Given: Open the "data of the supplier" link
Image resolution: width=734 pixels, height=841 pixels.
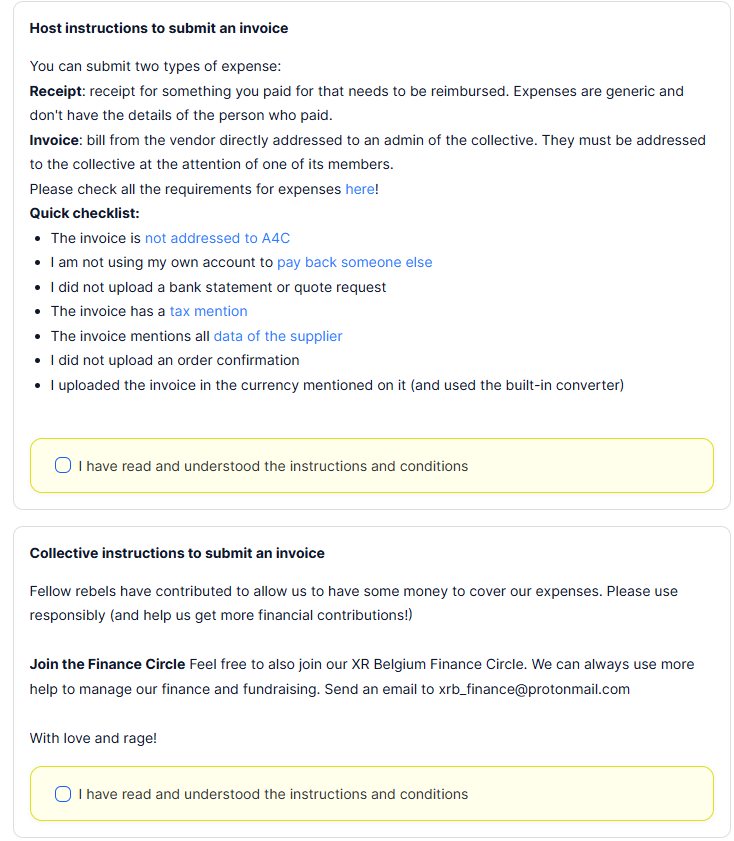Looking at the screenshot, I should pos(277,336).
